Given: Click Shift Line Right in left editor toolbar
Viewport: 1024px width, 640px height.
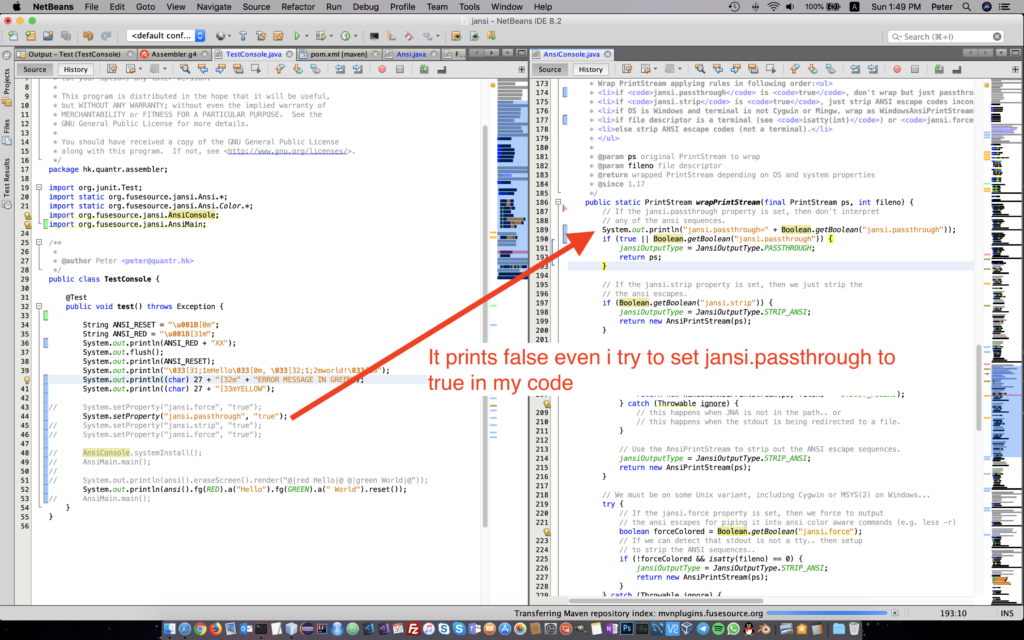Looking at the screenshot, I should 357,69.
